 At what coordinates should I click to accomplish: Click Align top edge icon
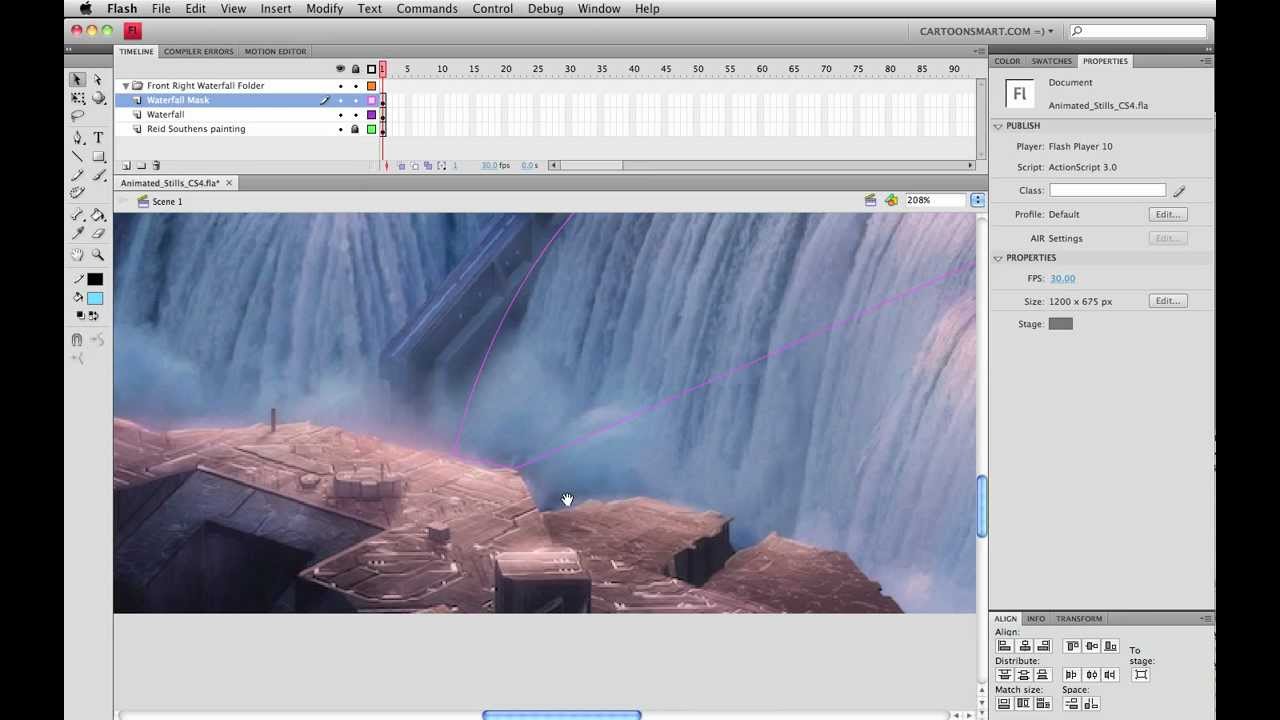[x=1072, y=646]
